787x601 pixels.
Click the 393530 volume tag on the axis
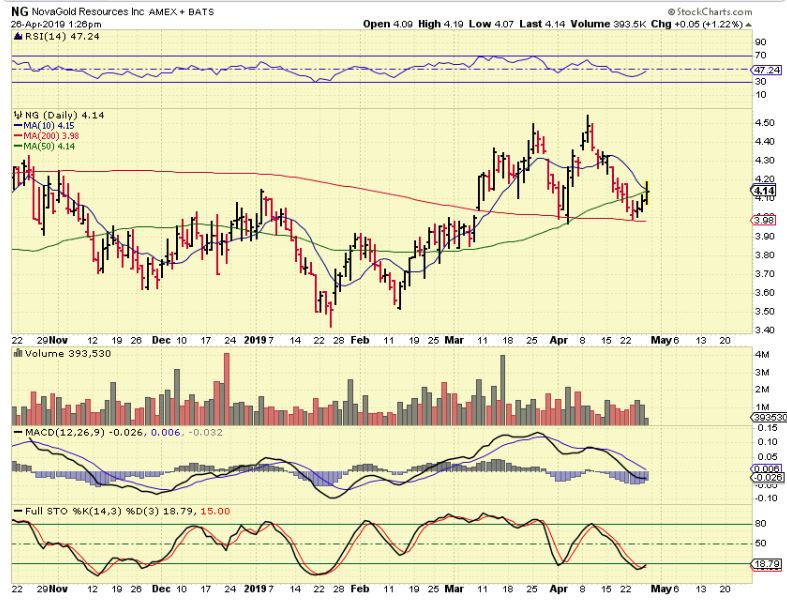(768, 417)
